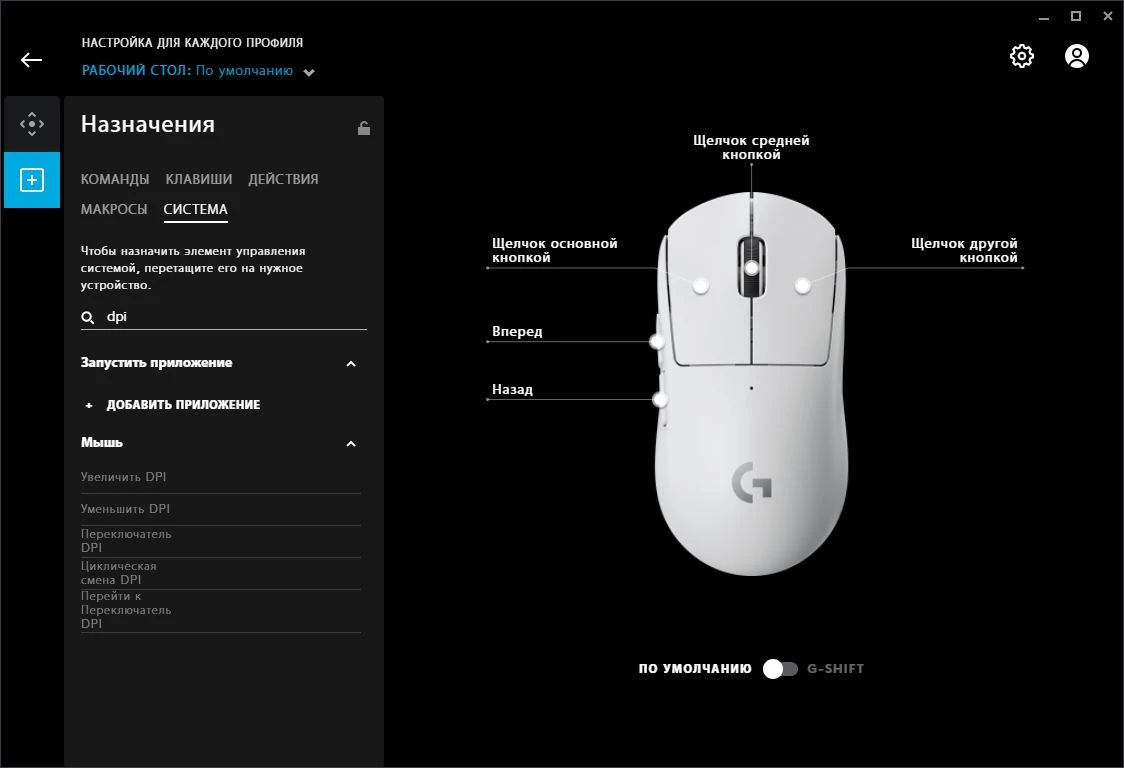Click the back arrow icon

32,60
